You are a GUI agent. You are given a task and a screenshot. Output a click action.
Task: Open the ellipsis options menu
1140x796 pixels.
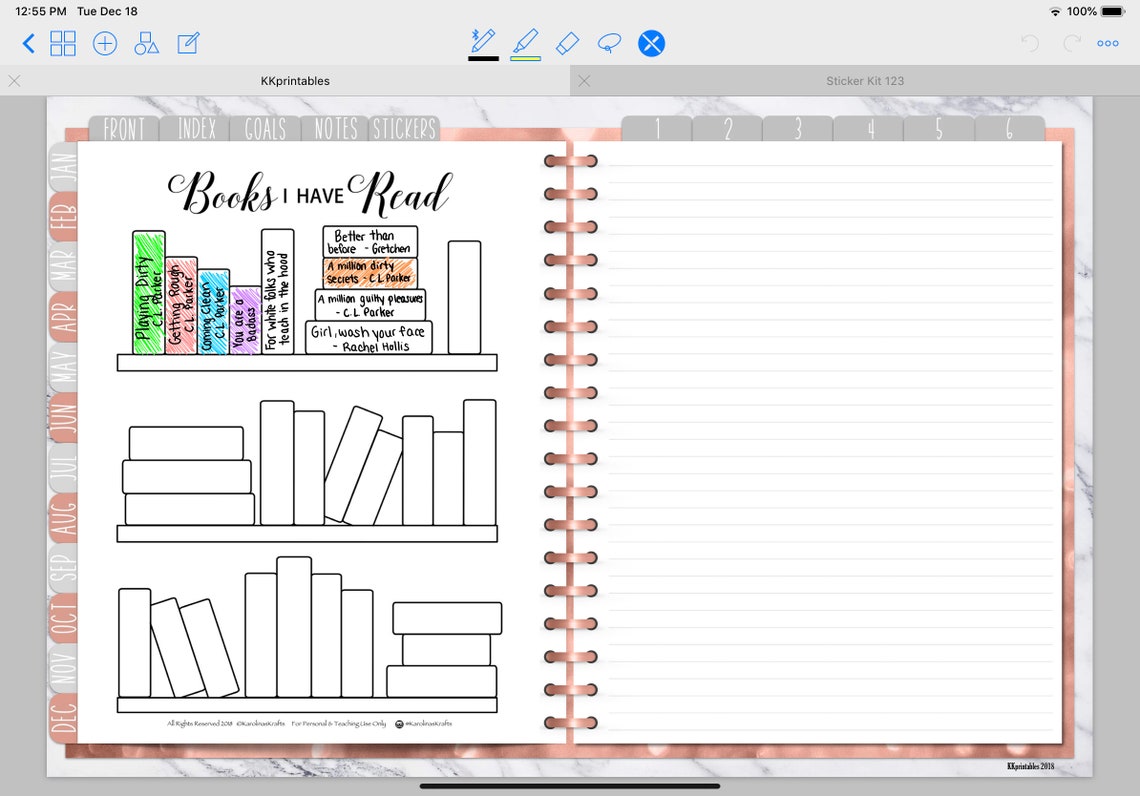pos(1107,42)
